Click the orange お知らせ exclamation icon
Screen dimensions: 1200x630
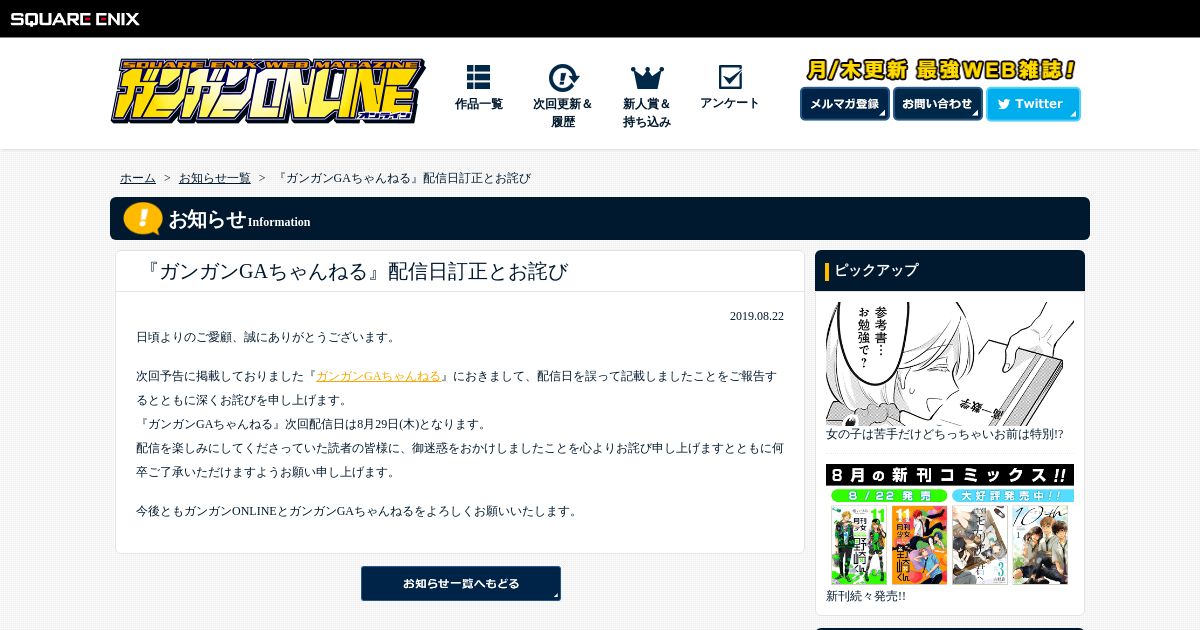143,218
